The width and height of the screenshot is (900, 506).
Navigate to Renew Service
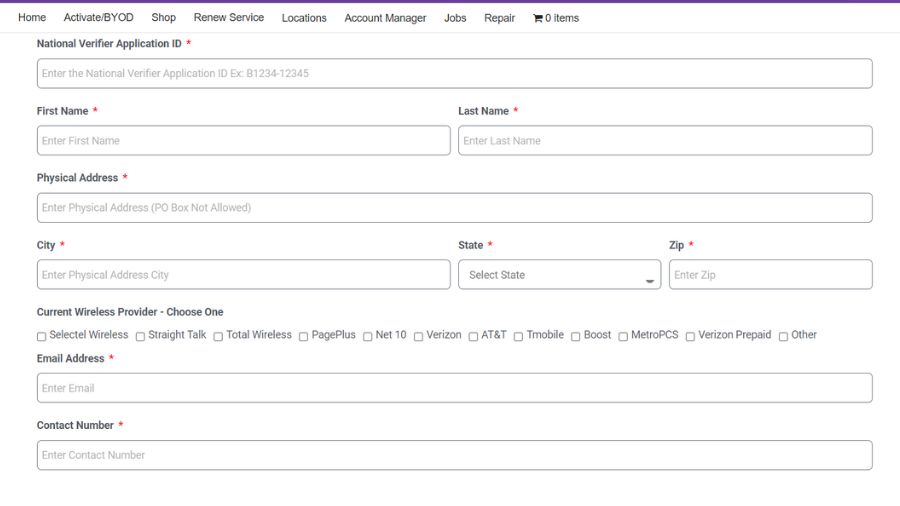click(228, 18)
